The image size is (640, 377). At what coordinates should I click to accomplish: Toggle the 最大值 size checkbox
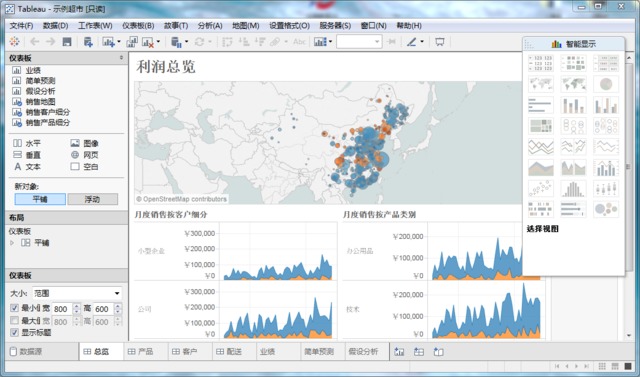click(14, 320)
